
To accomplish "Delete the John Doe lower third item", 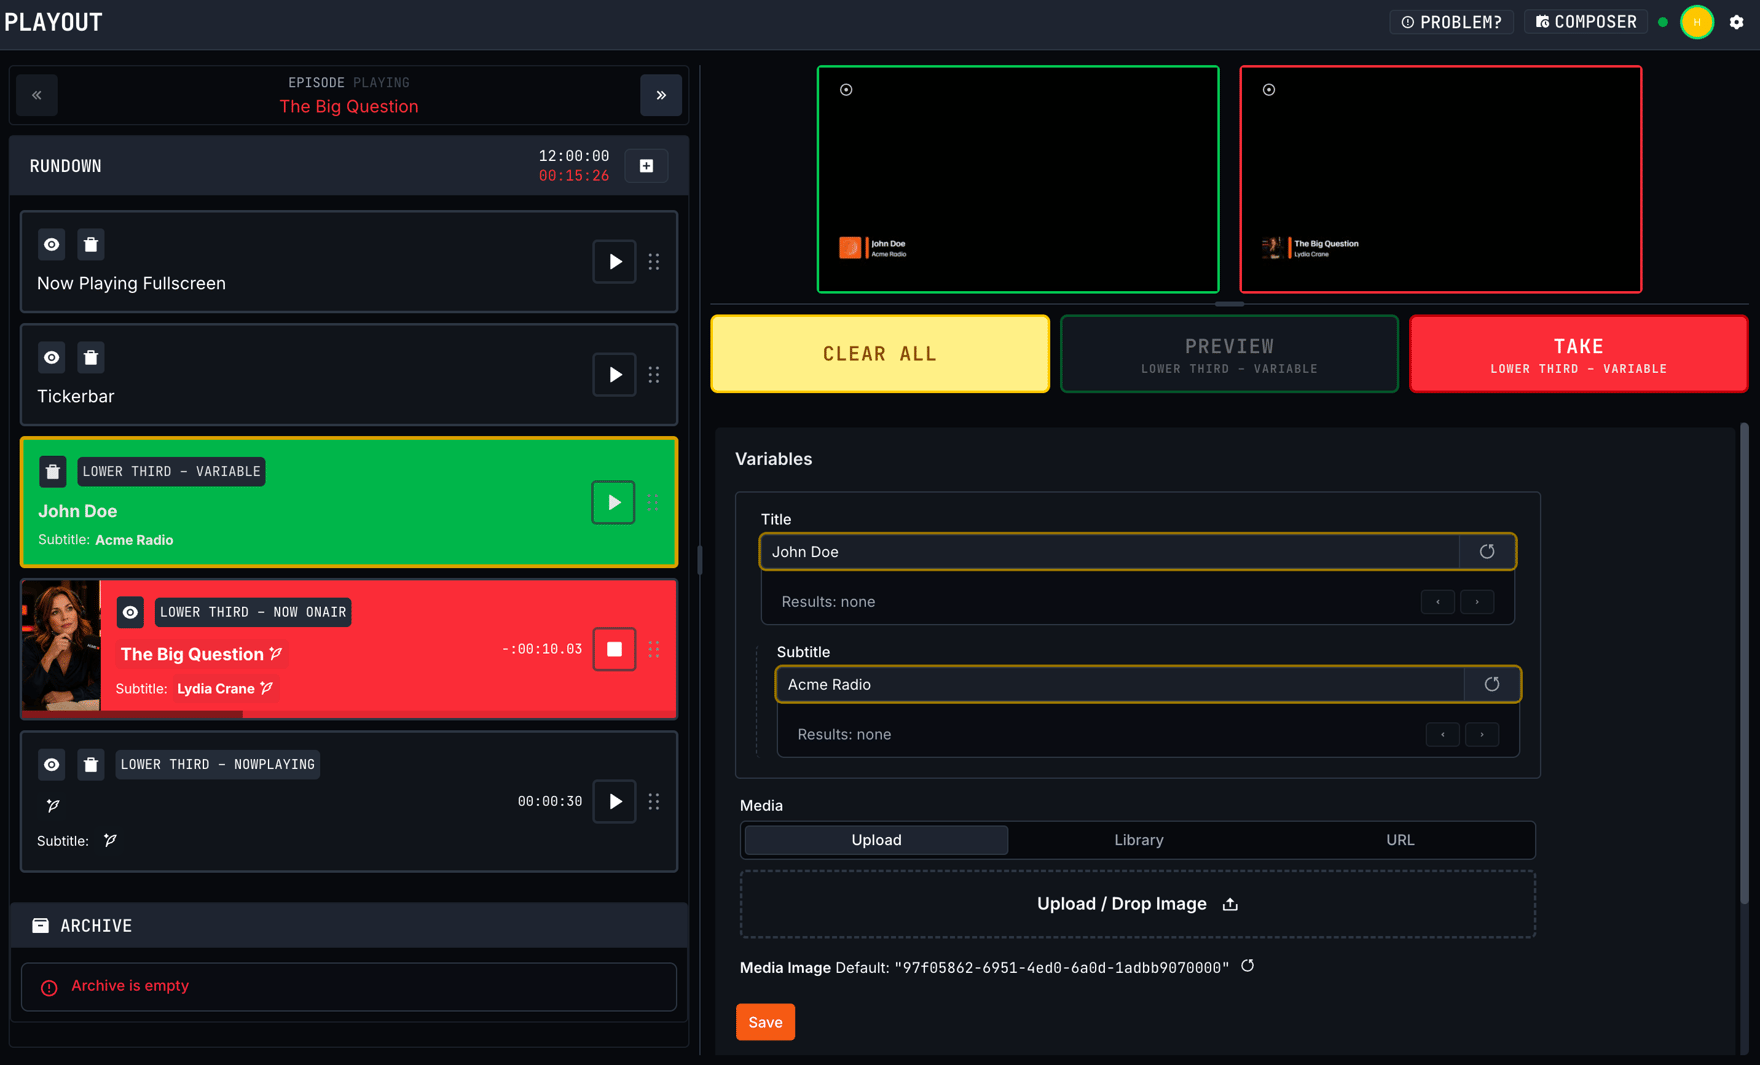I will tap(53, 472).
